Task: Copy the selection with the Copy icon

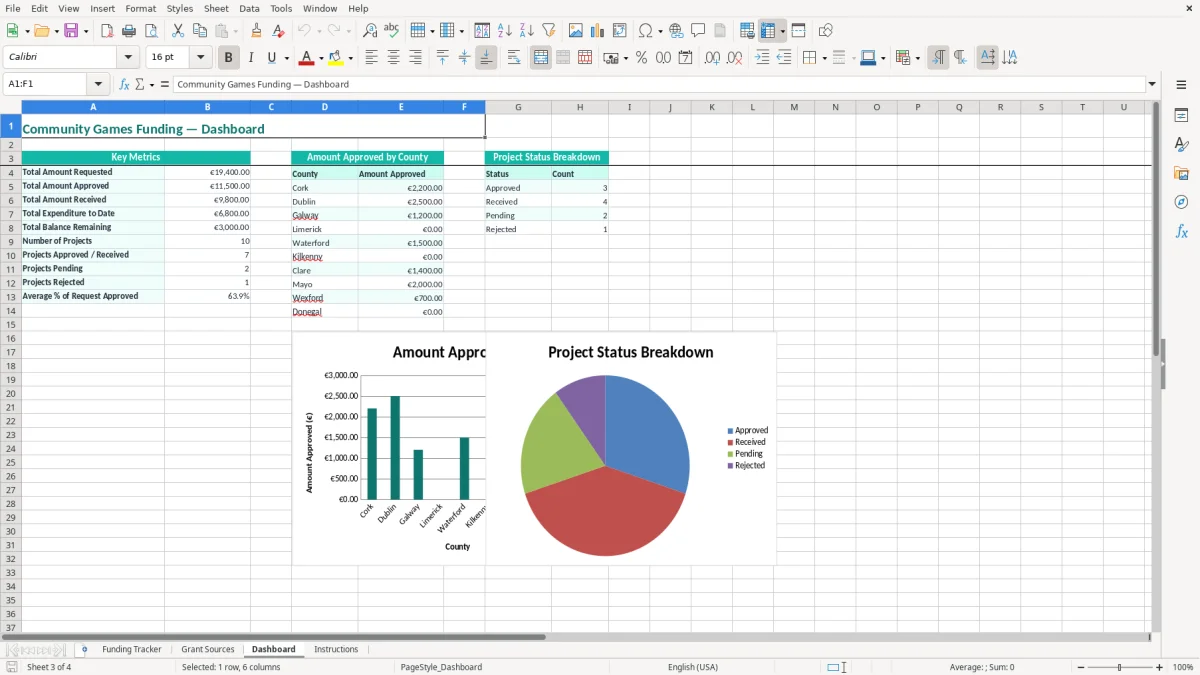Action: click(200, 31)
